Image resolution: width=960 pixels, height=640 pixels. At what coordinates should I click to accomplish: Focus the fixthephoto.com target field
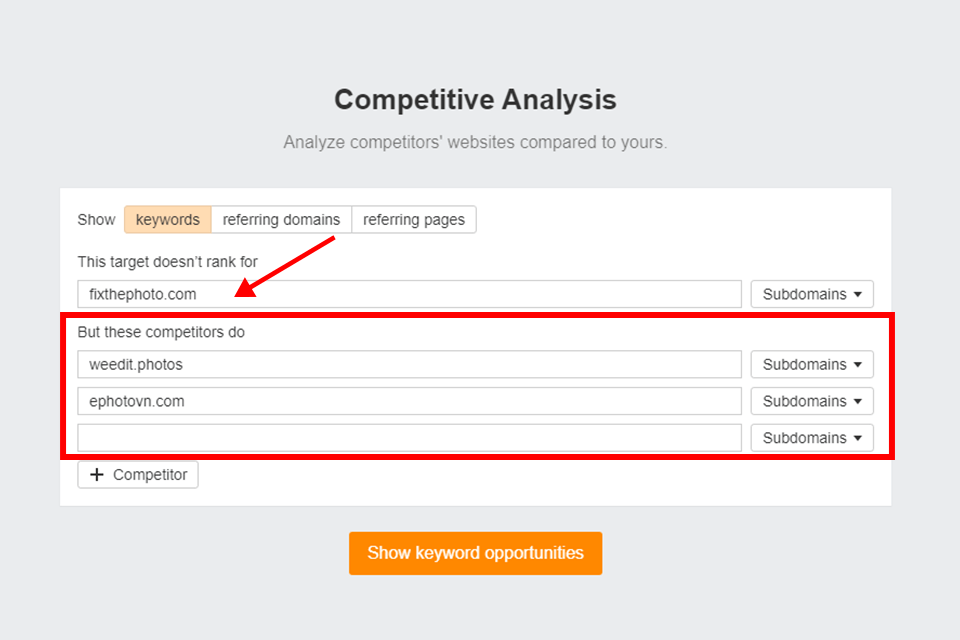pyautogui.click(x=409, y=294)
